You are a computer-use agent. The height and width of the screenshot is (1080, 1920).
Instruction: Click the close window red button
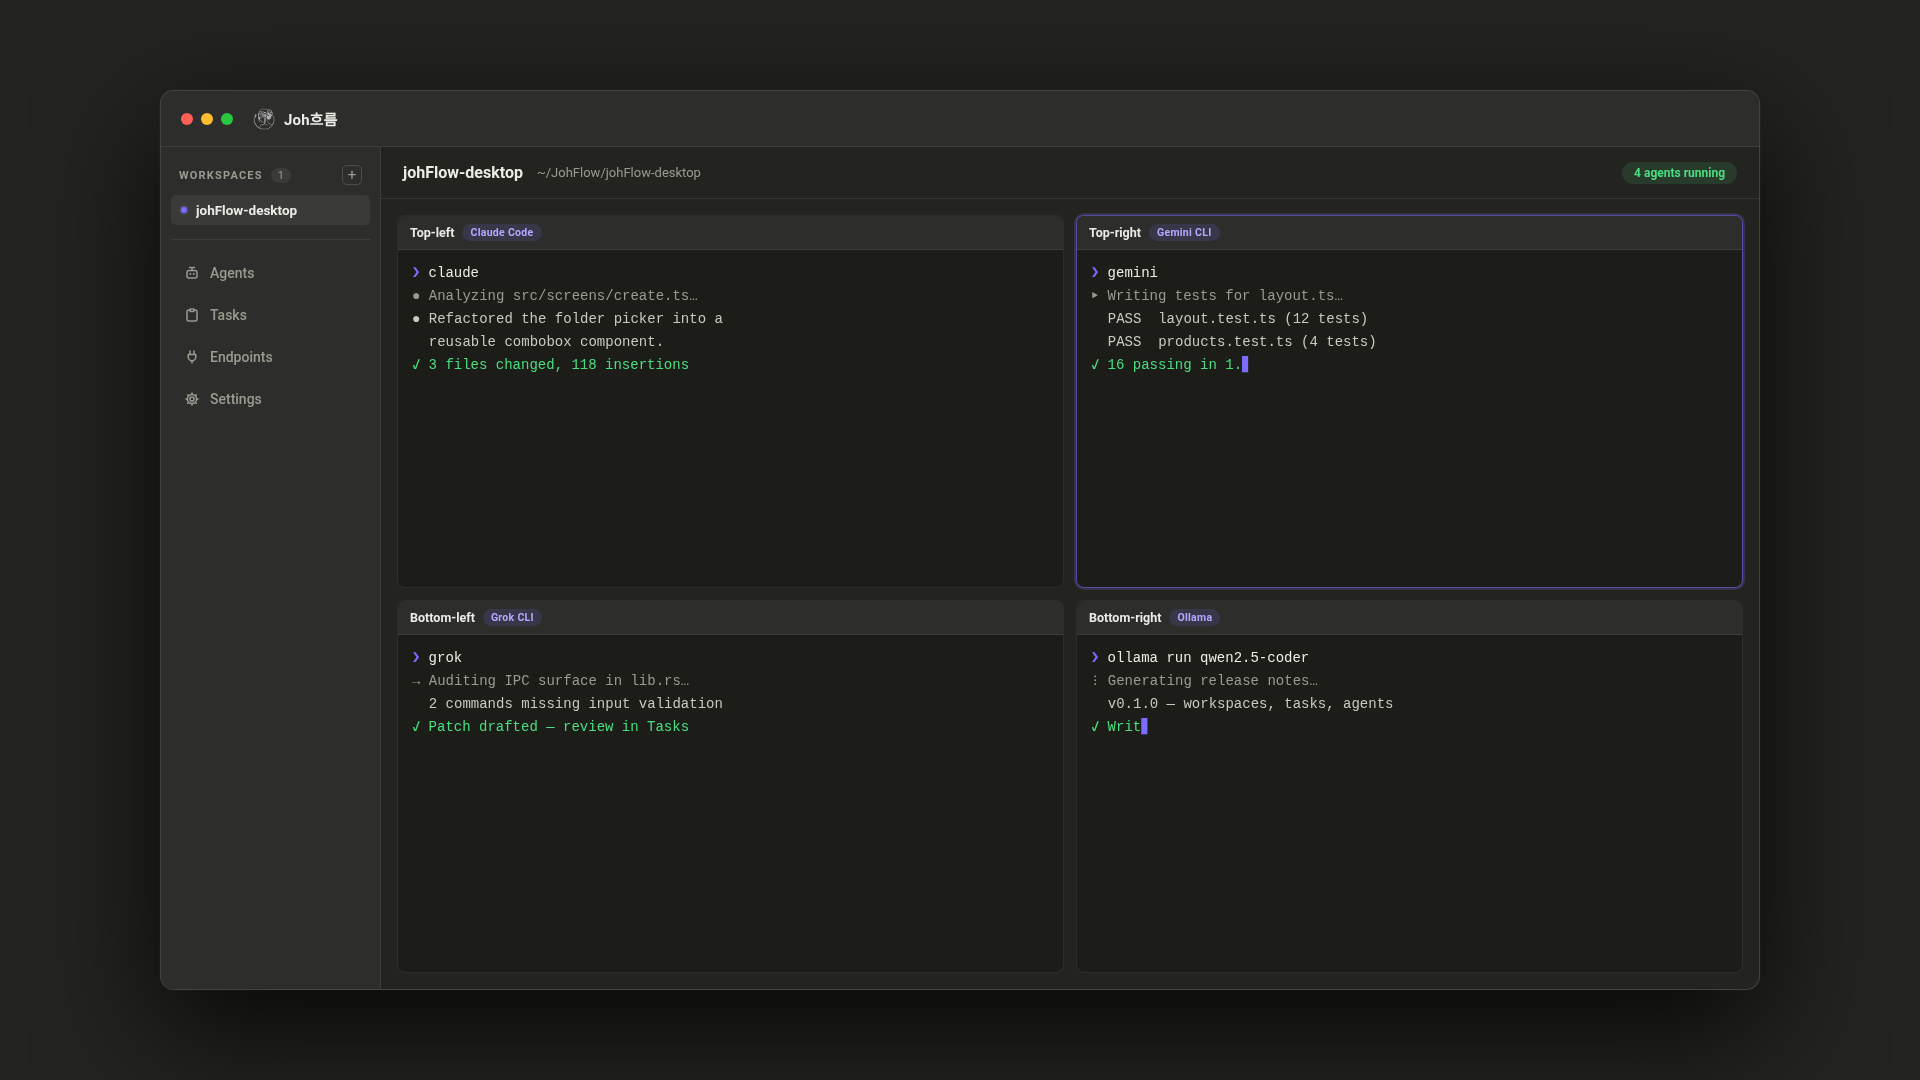187,119
